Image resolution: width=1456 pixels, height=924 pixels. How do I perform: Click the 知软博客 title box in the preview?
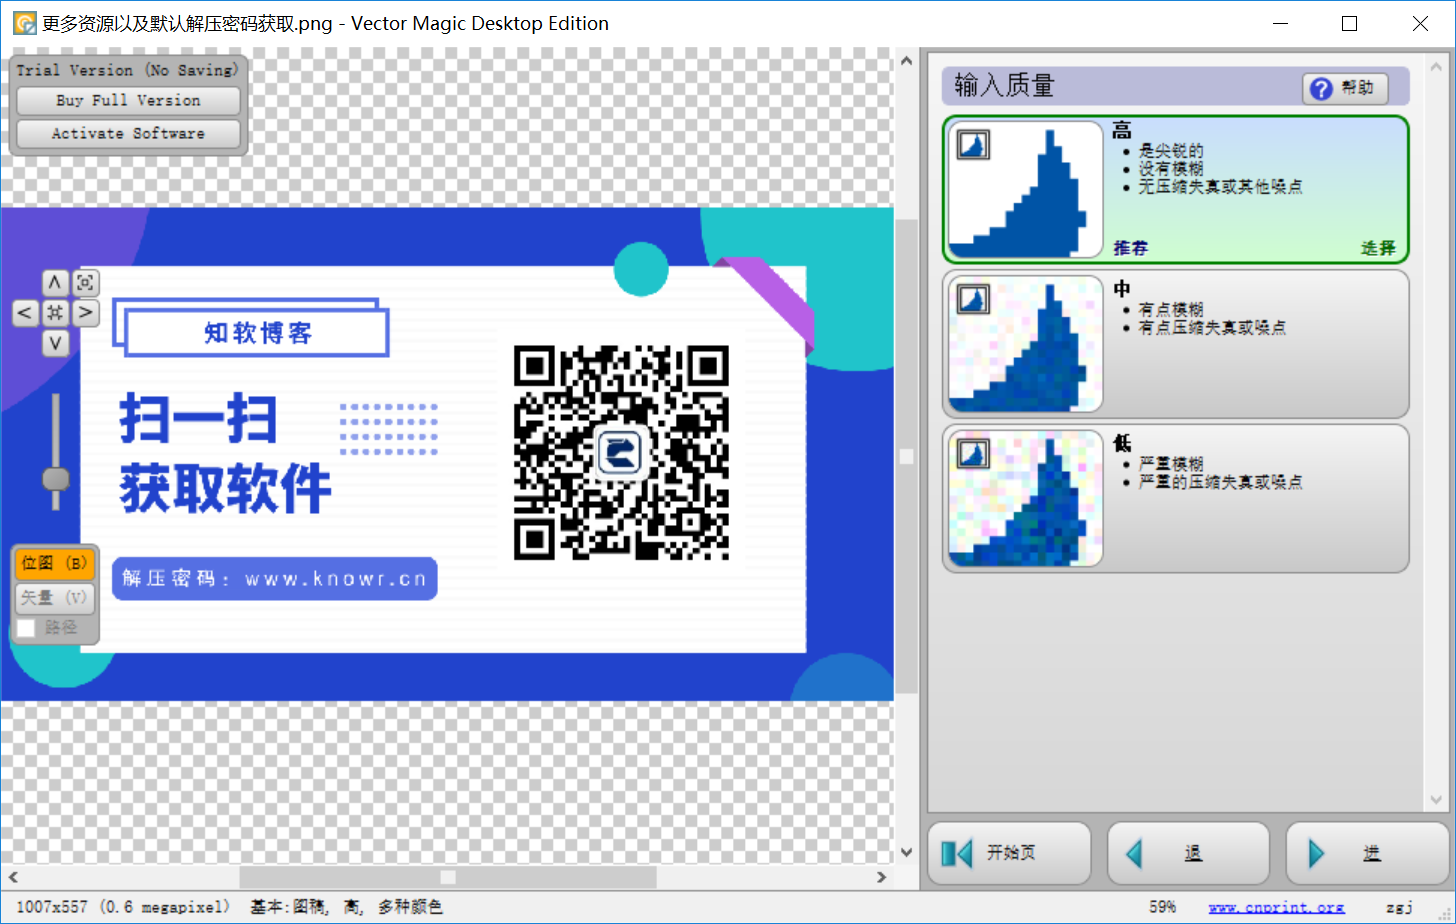[257, 333]
